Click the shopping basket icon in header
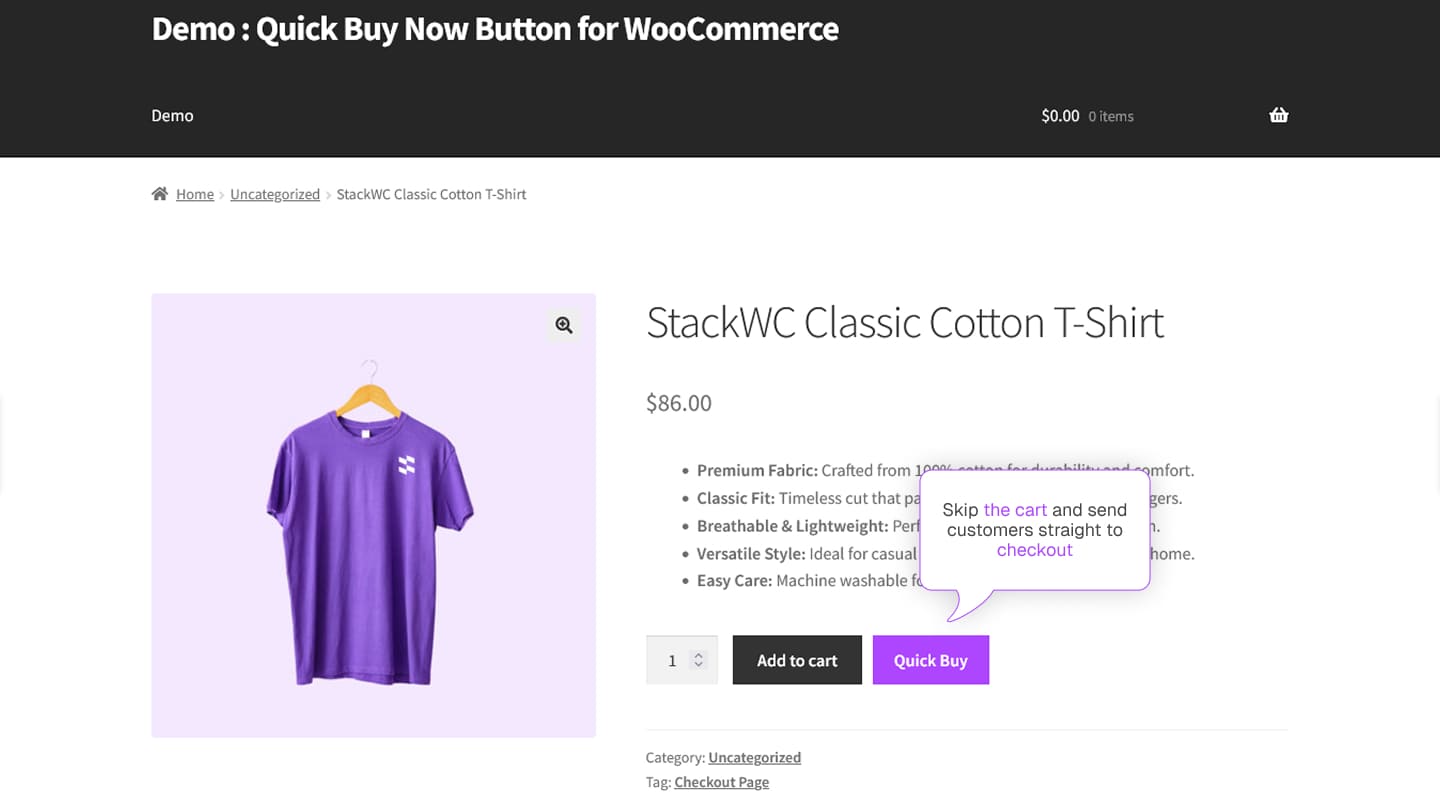The height and width of the screenshot is (812, 1440). point(1278,115)
